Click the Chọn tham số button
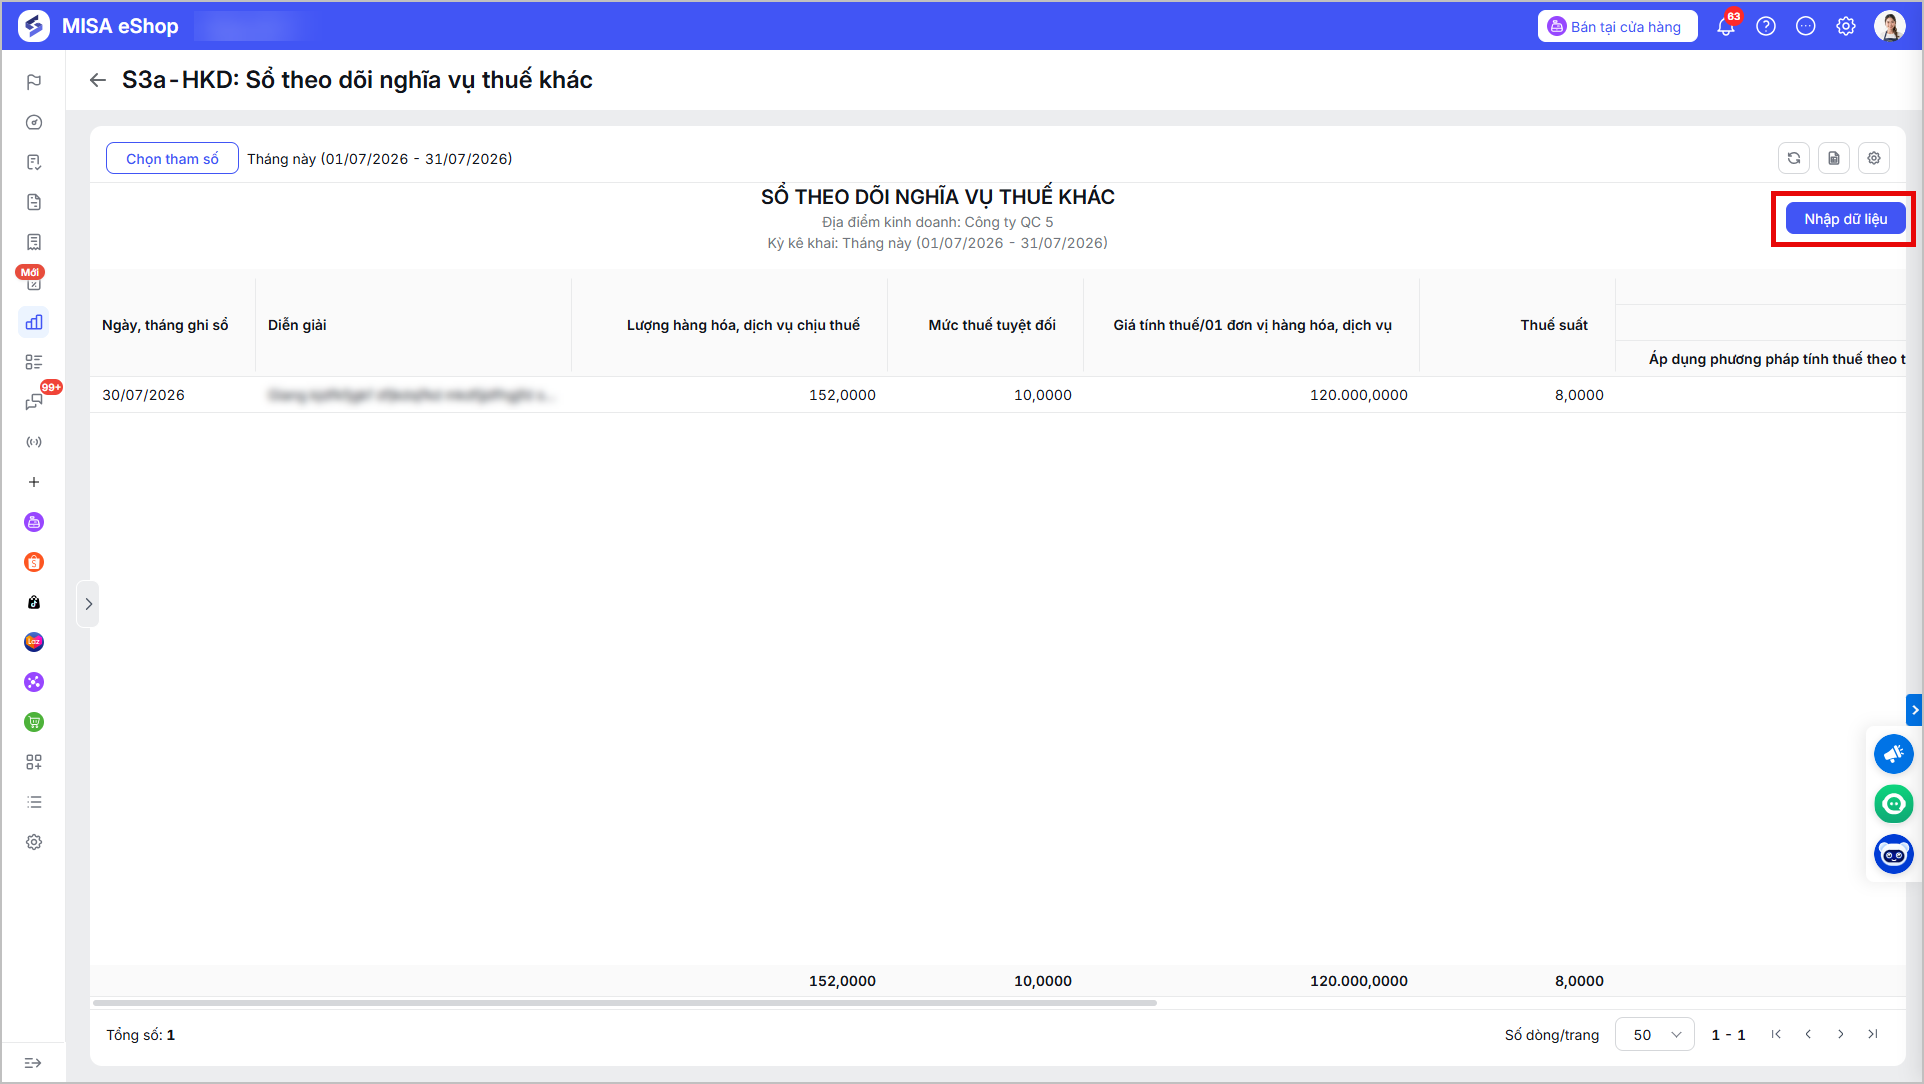Screen dimensions: 1924x1084 point(172,158)
